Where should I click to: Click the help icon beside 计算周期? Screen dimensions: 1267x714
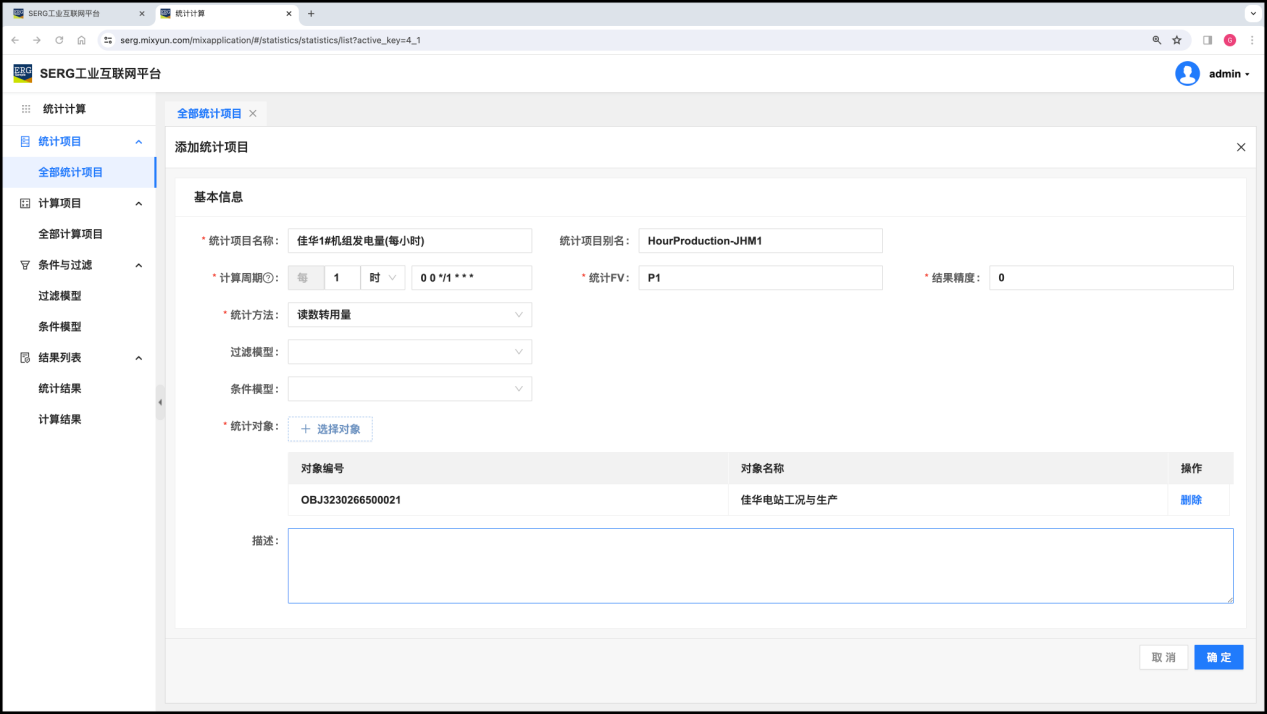tap(268, 278)
